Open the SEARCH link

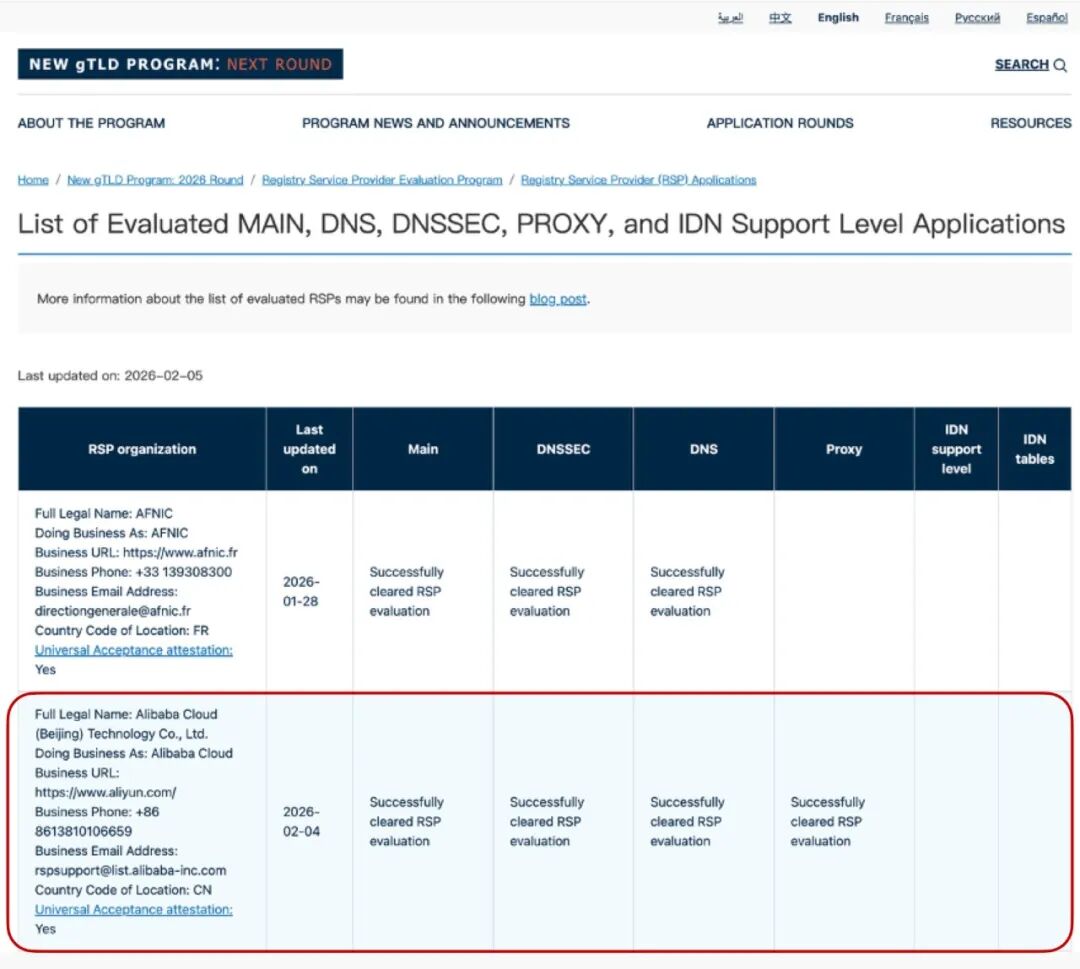pos(1021,65)
